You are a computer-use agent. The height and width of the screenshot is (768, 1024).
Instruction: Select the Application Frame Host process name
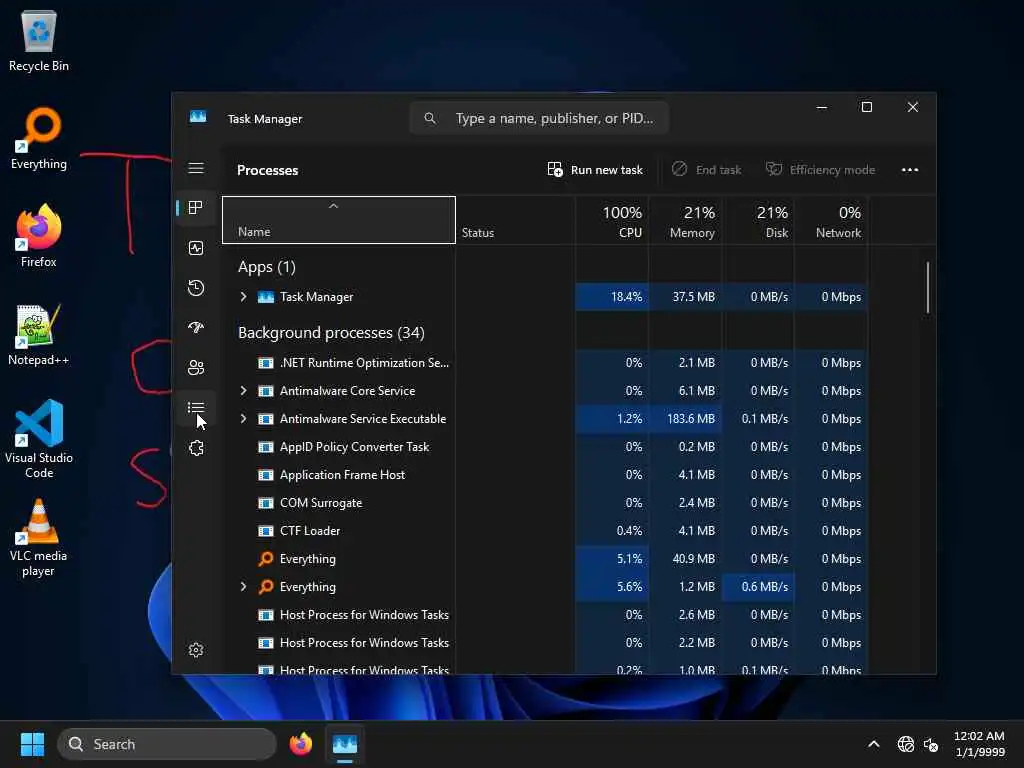click(x=342, y=475)
